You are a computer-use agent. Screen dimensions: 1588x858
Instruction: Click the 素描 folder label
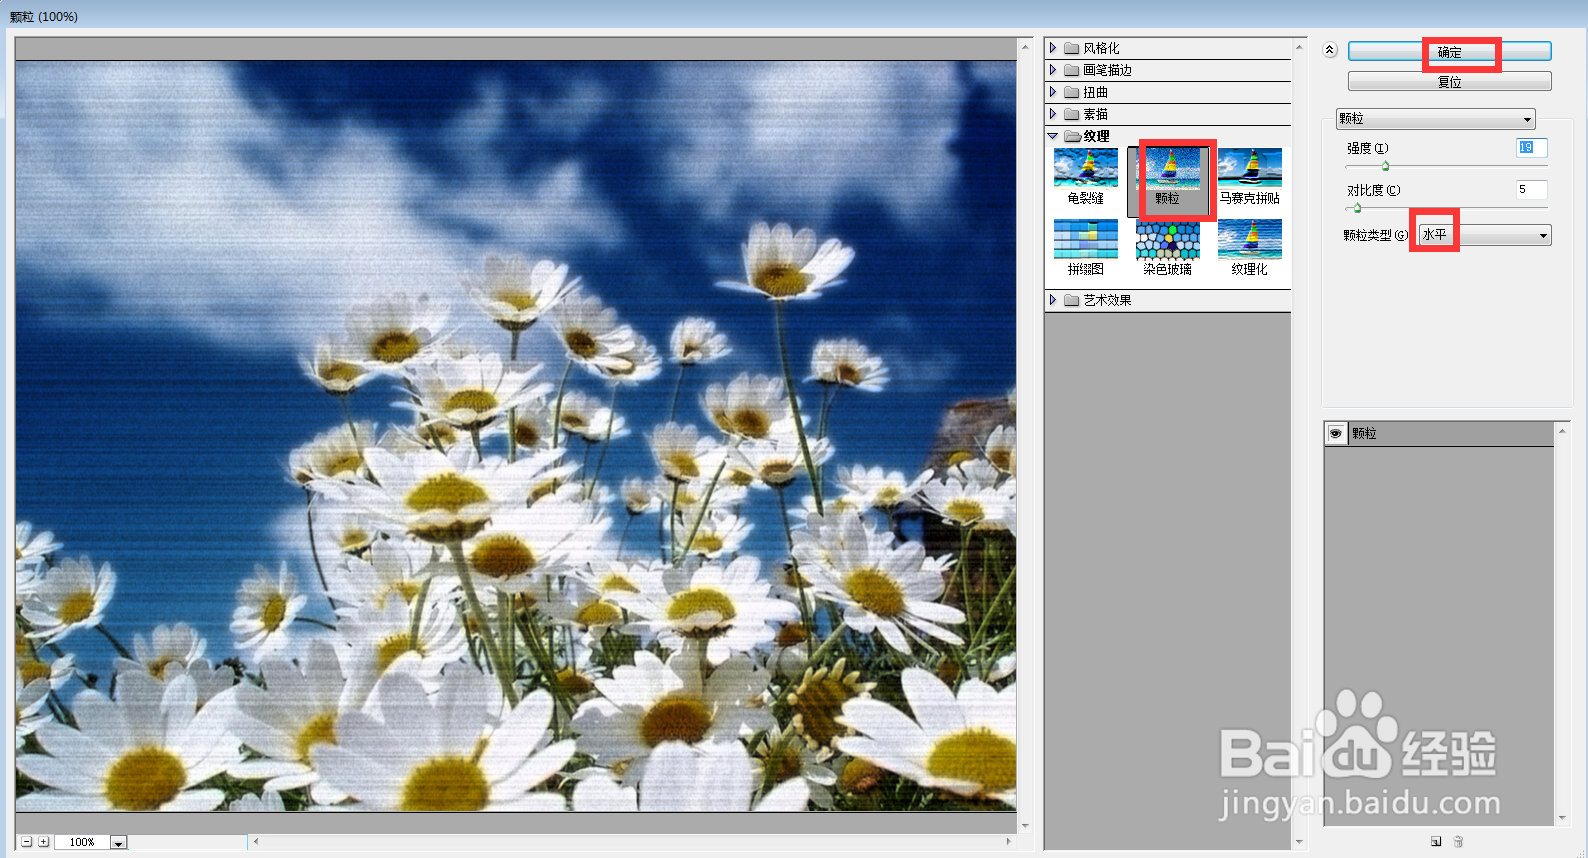[1095, 114]
